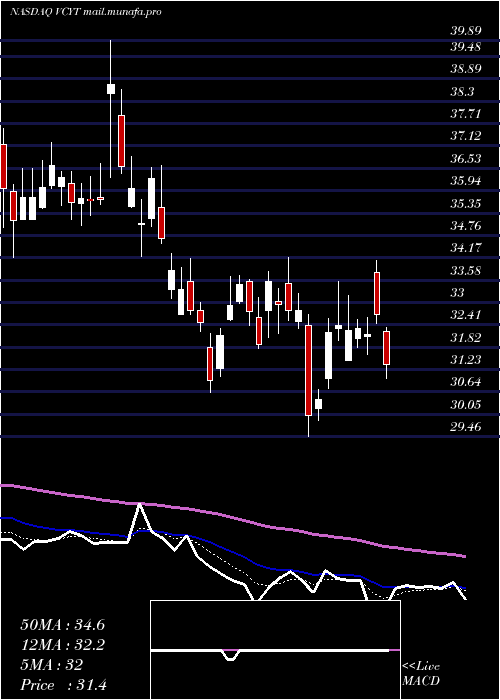Select the 39.48 price axis label

(x=466, y=46)
